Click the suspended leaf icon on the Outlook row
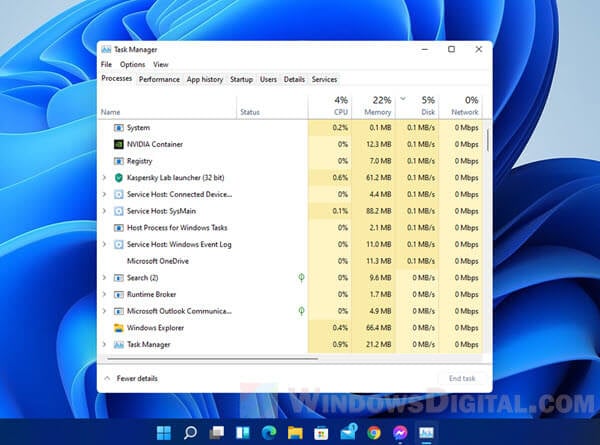 302,311
